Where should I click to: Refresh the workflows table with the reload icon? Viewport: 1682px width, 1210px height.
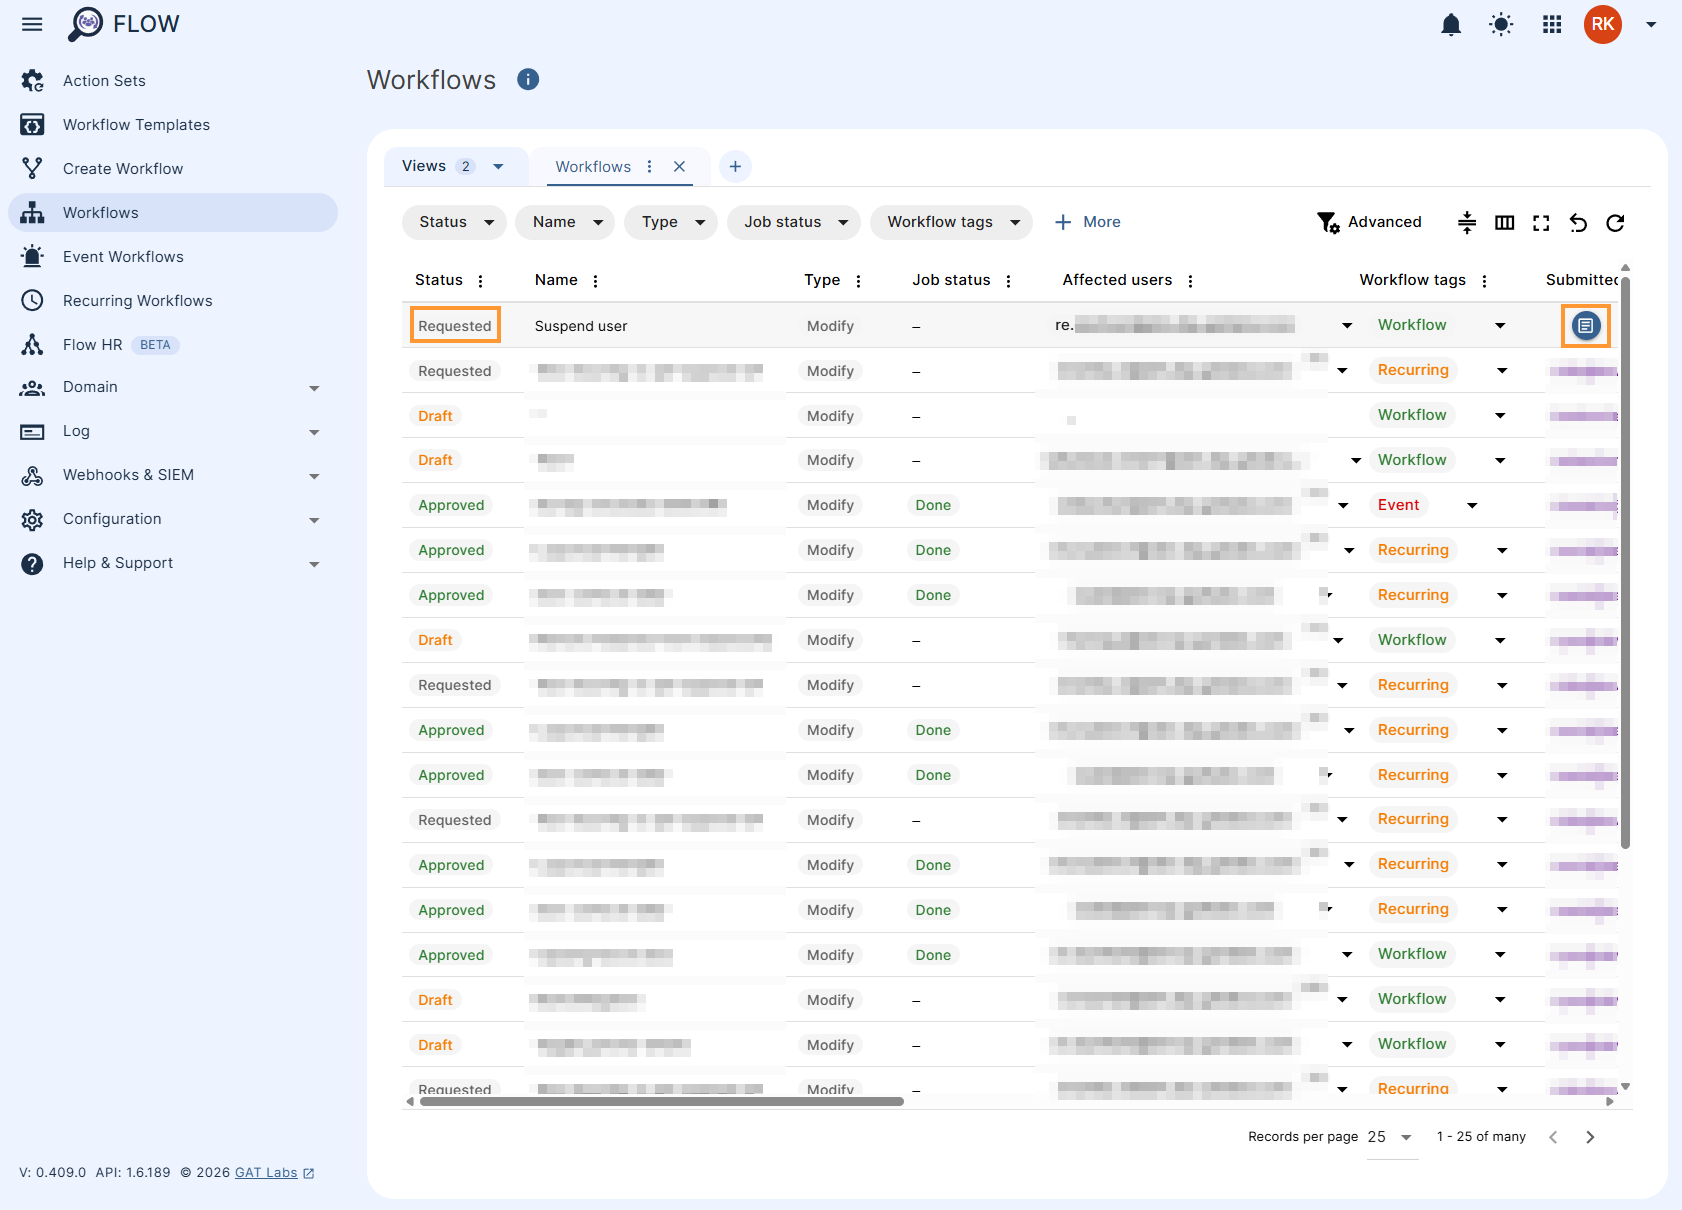tap(1616, 223)
